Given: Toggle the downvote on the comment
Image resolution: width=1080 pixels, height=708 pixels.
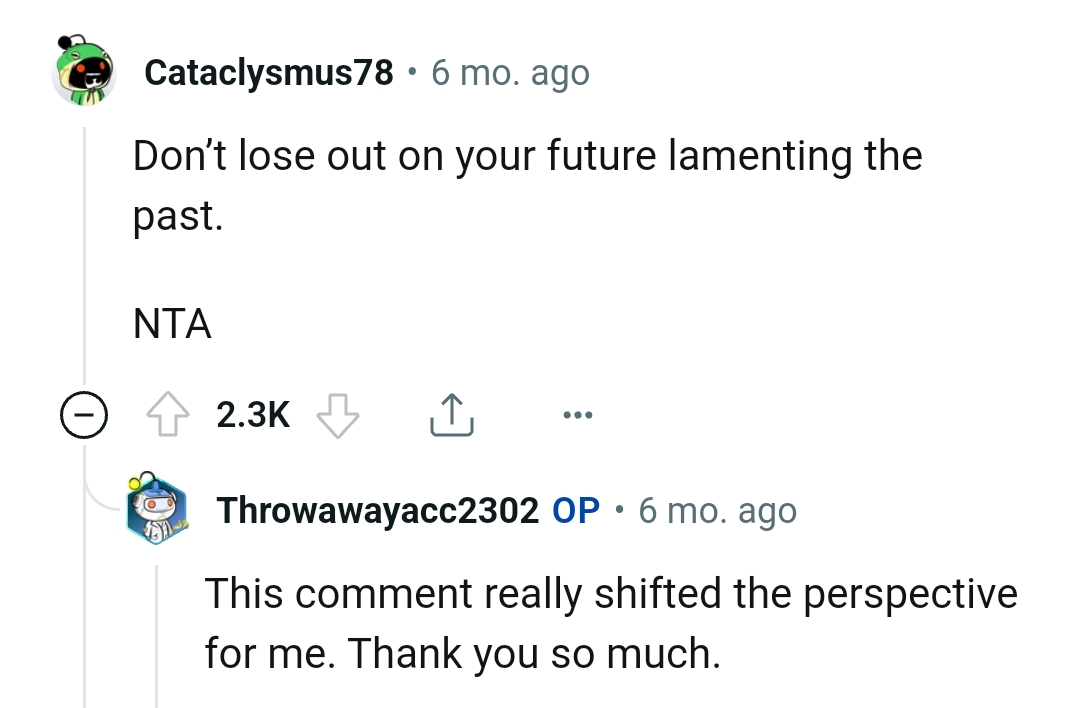Looking at the screenshot, I should [x=338, y=413].
